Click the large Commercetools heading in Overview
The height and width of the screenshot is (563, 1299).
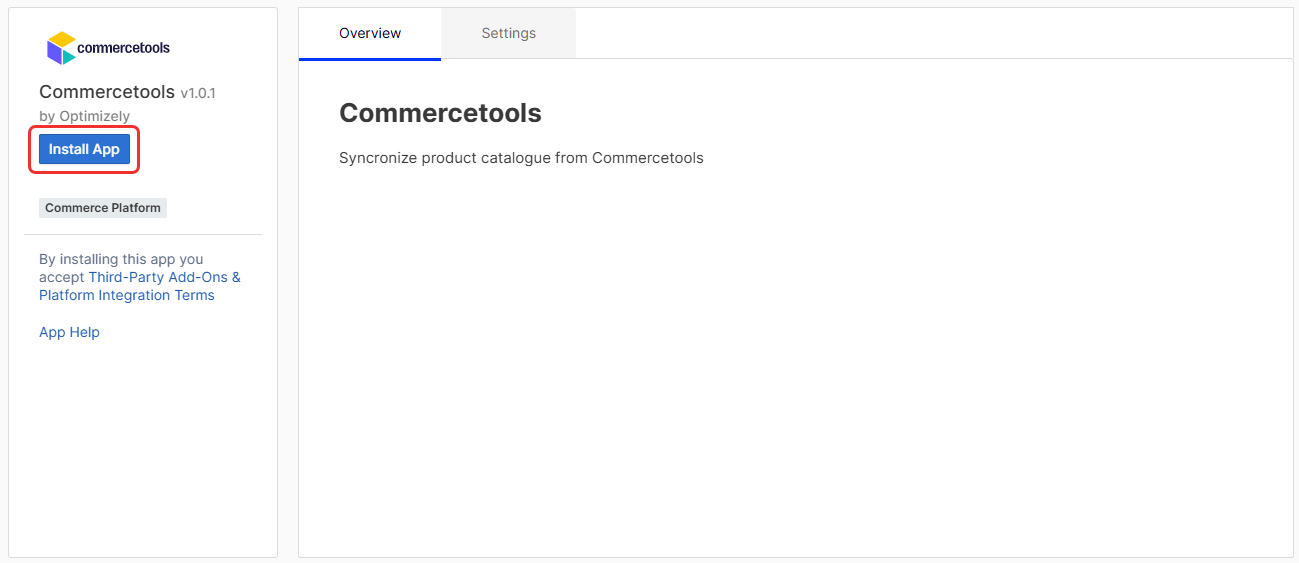(x=440, y=113)
